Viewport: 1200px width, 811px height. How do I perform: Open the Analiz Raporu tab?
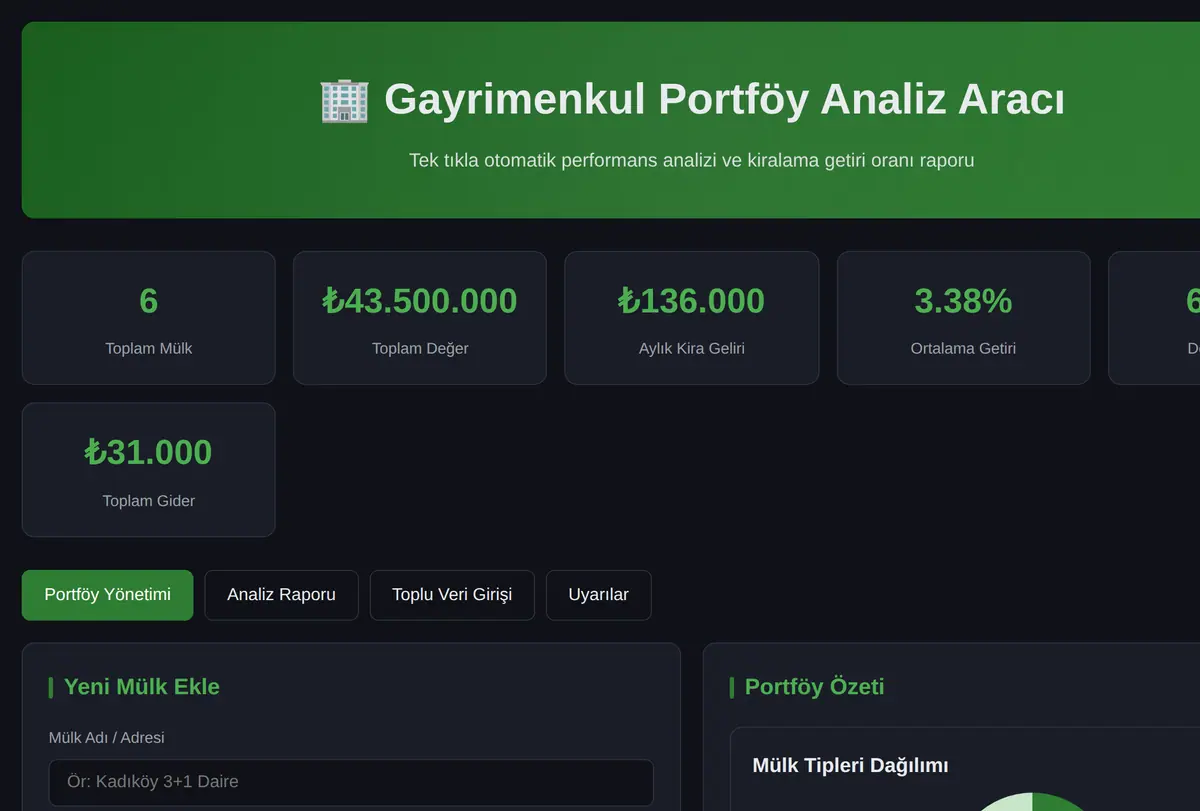pos(281,595)
